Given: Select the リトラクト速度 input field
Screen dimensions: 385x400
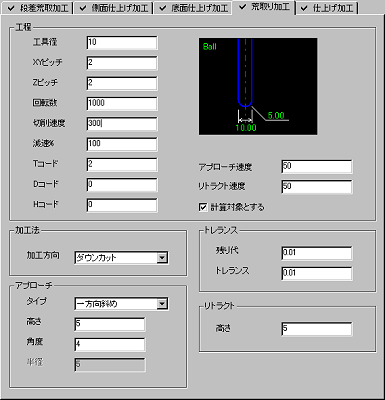Looking at the screenshot, I should click(x=317, y=187).
